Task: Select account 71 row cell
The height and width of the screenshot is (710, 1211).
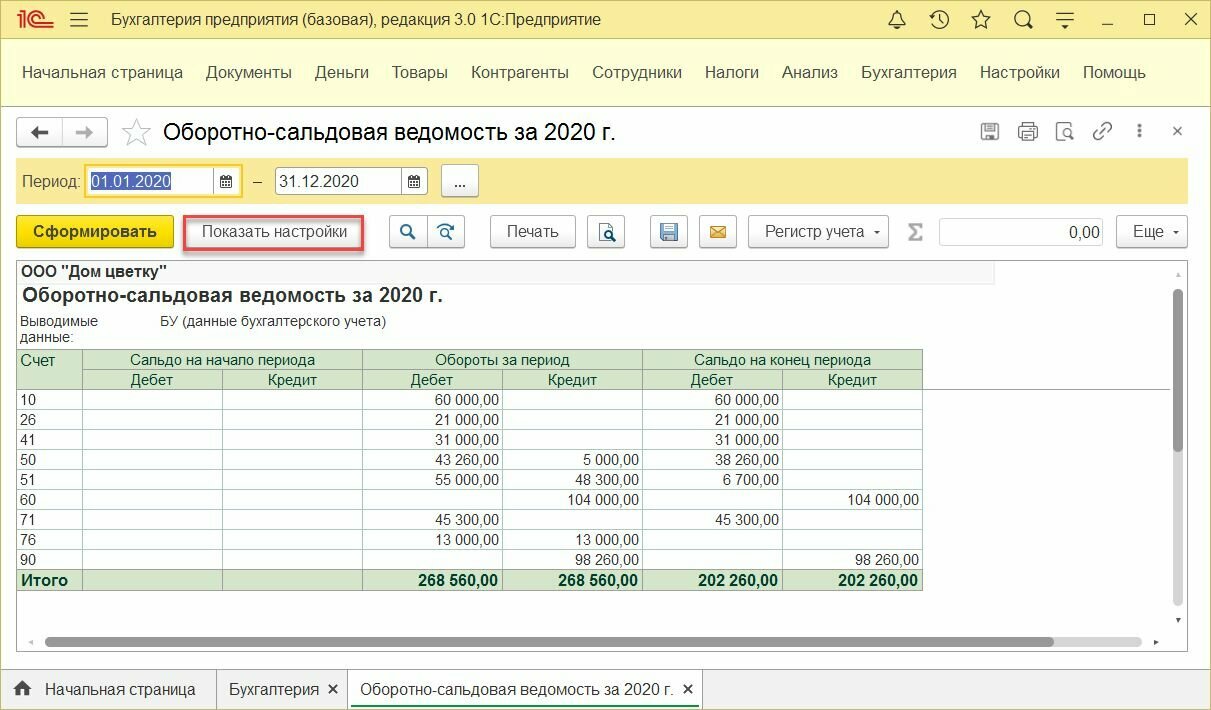Action: (x=50, y=520)
